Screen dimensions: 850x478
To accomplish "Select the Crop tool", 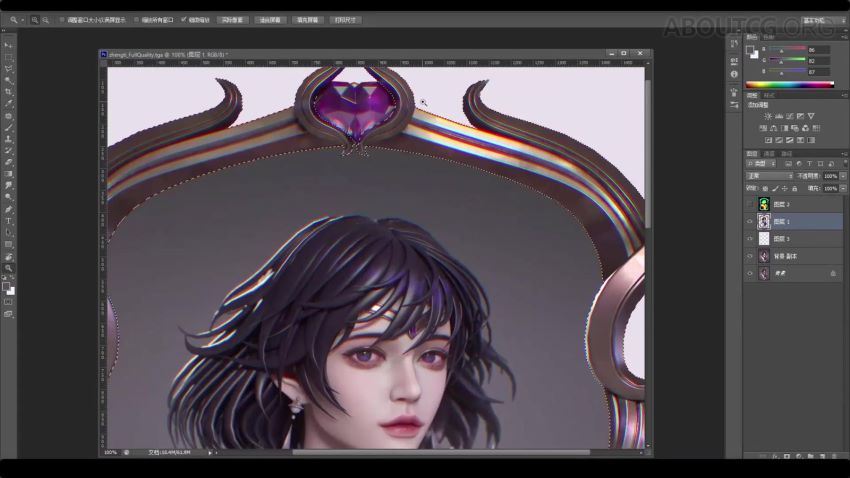I will coord(8,92).
